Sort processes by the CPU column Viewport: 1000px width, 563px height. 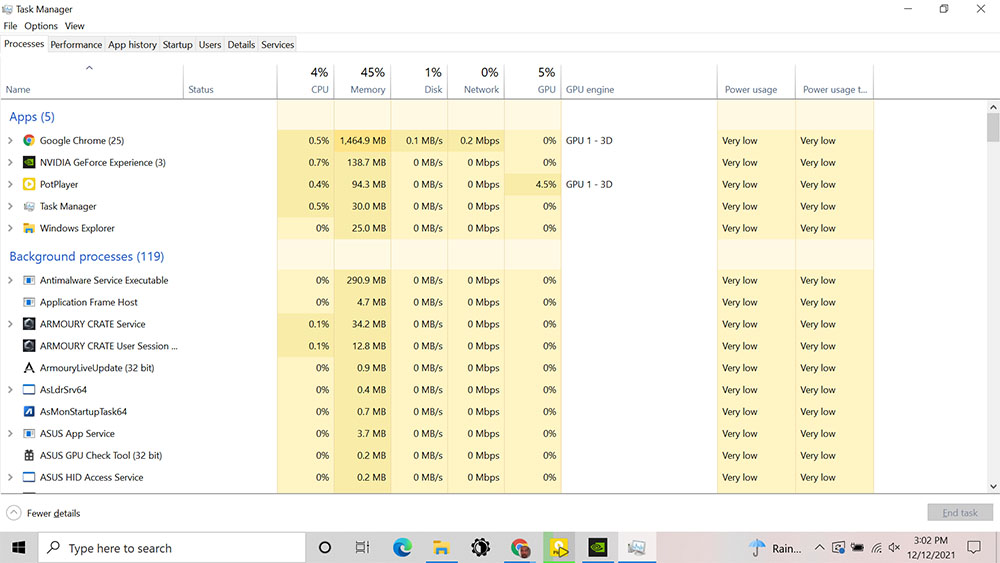[x=305, y=81]
